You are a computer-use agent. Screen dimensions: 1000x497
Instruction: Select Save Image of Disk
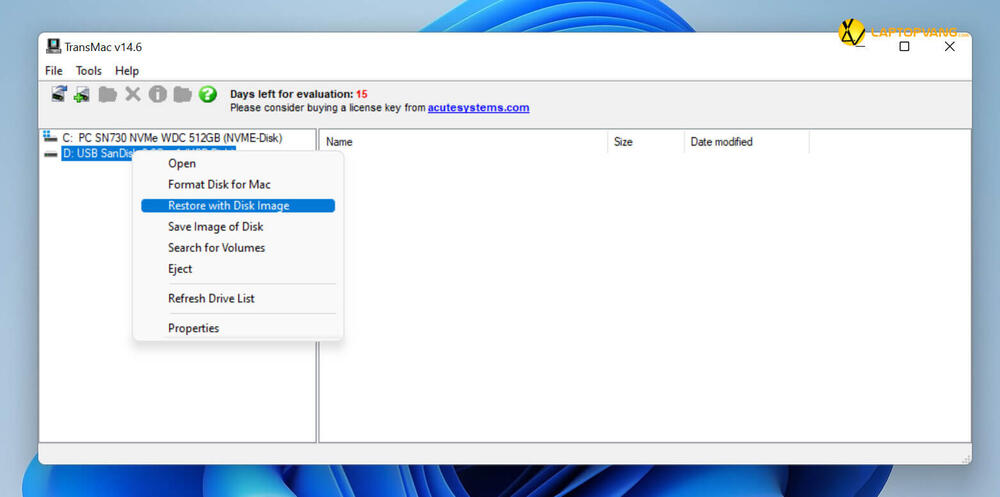[x=238, y=226]
